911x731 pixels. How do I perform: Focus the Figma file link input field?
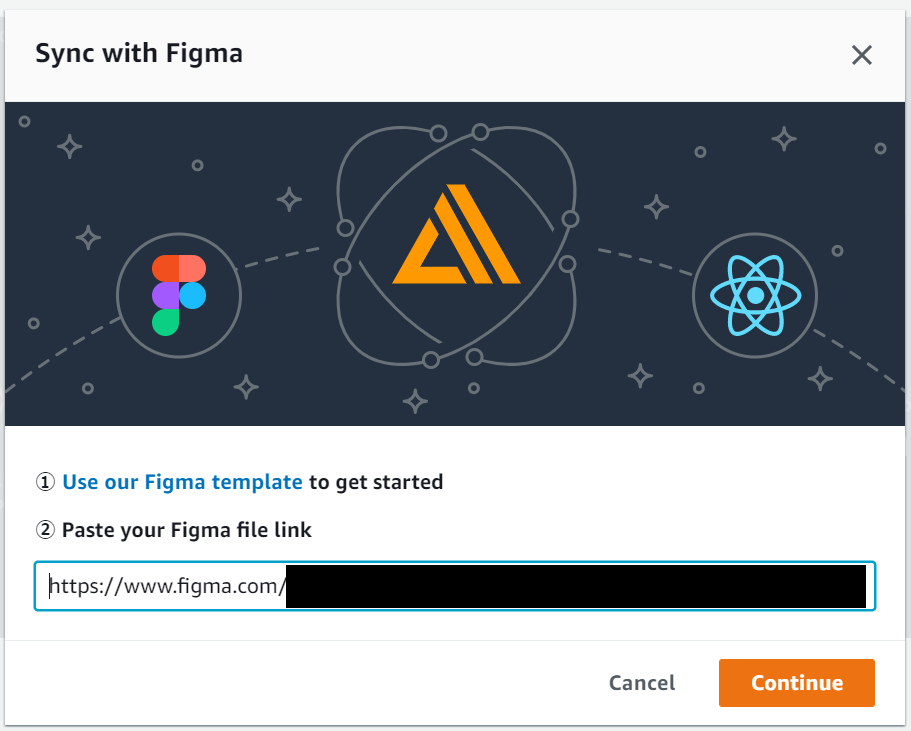[455, 586]
